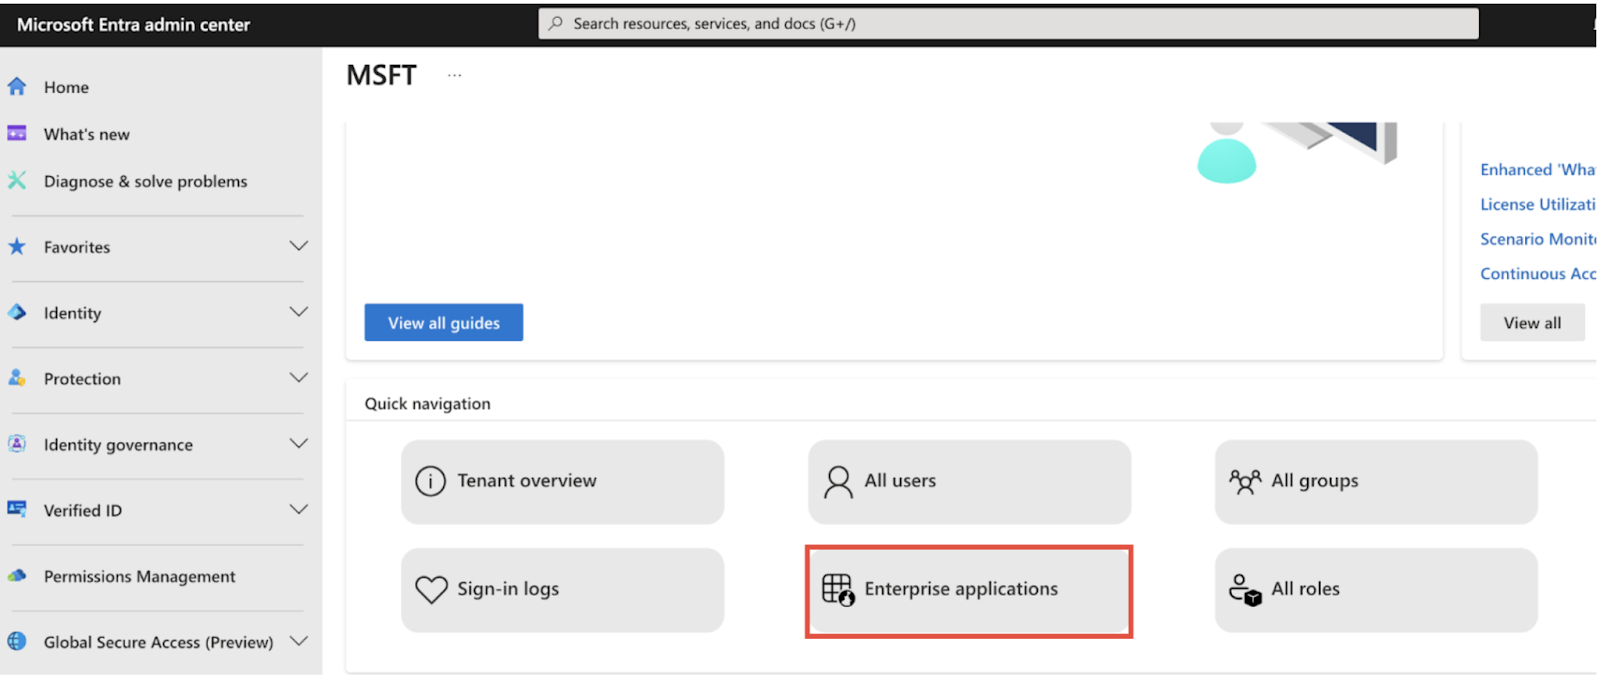Open the All roles tile

pos(1376,589)
